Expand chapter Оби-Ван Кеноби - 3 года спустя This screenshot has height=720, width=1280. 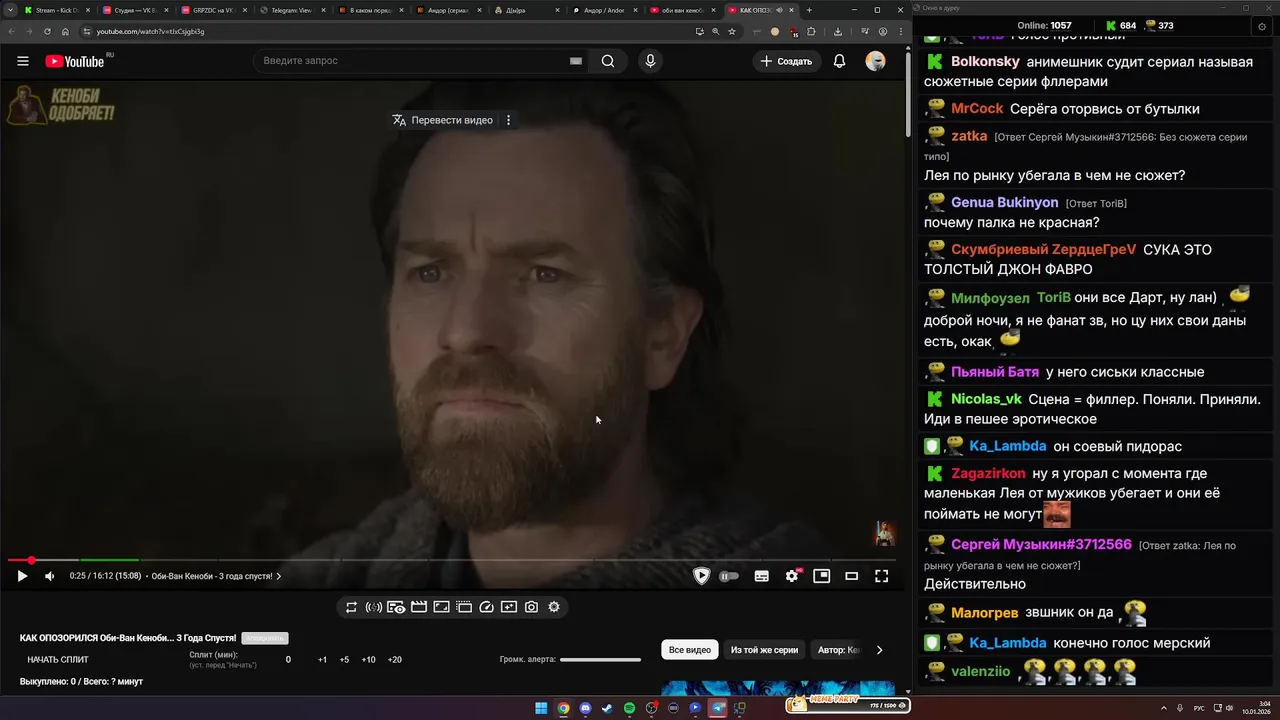(x=216, y=576)
